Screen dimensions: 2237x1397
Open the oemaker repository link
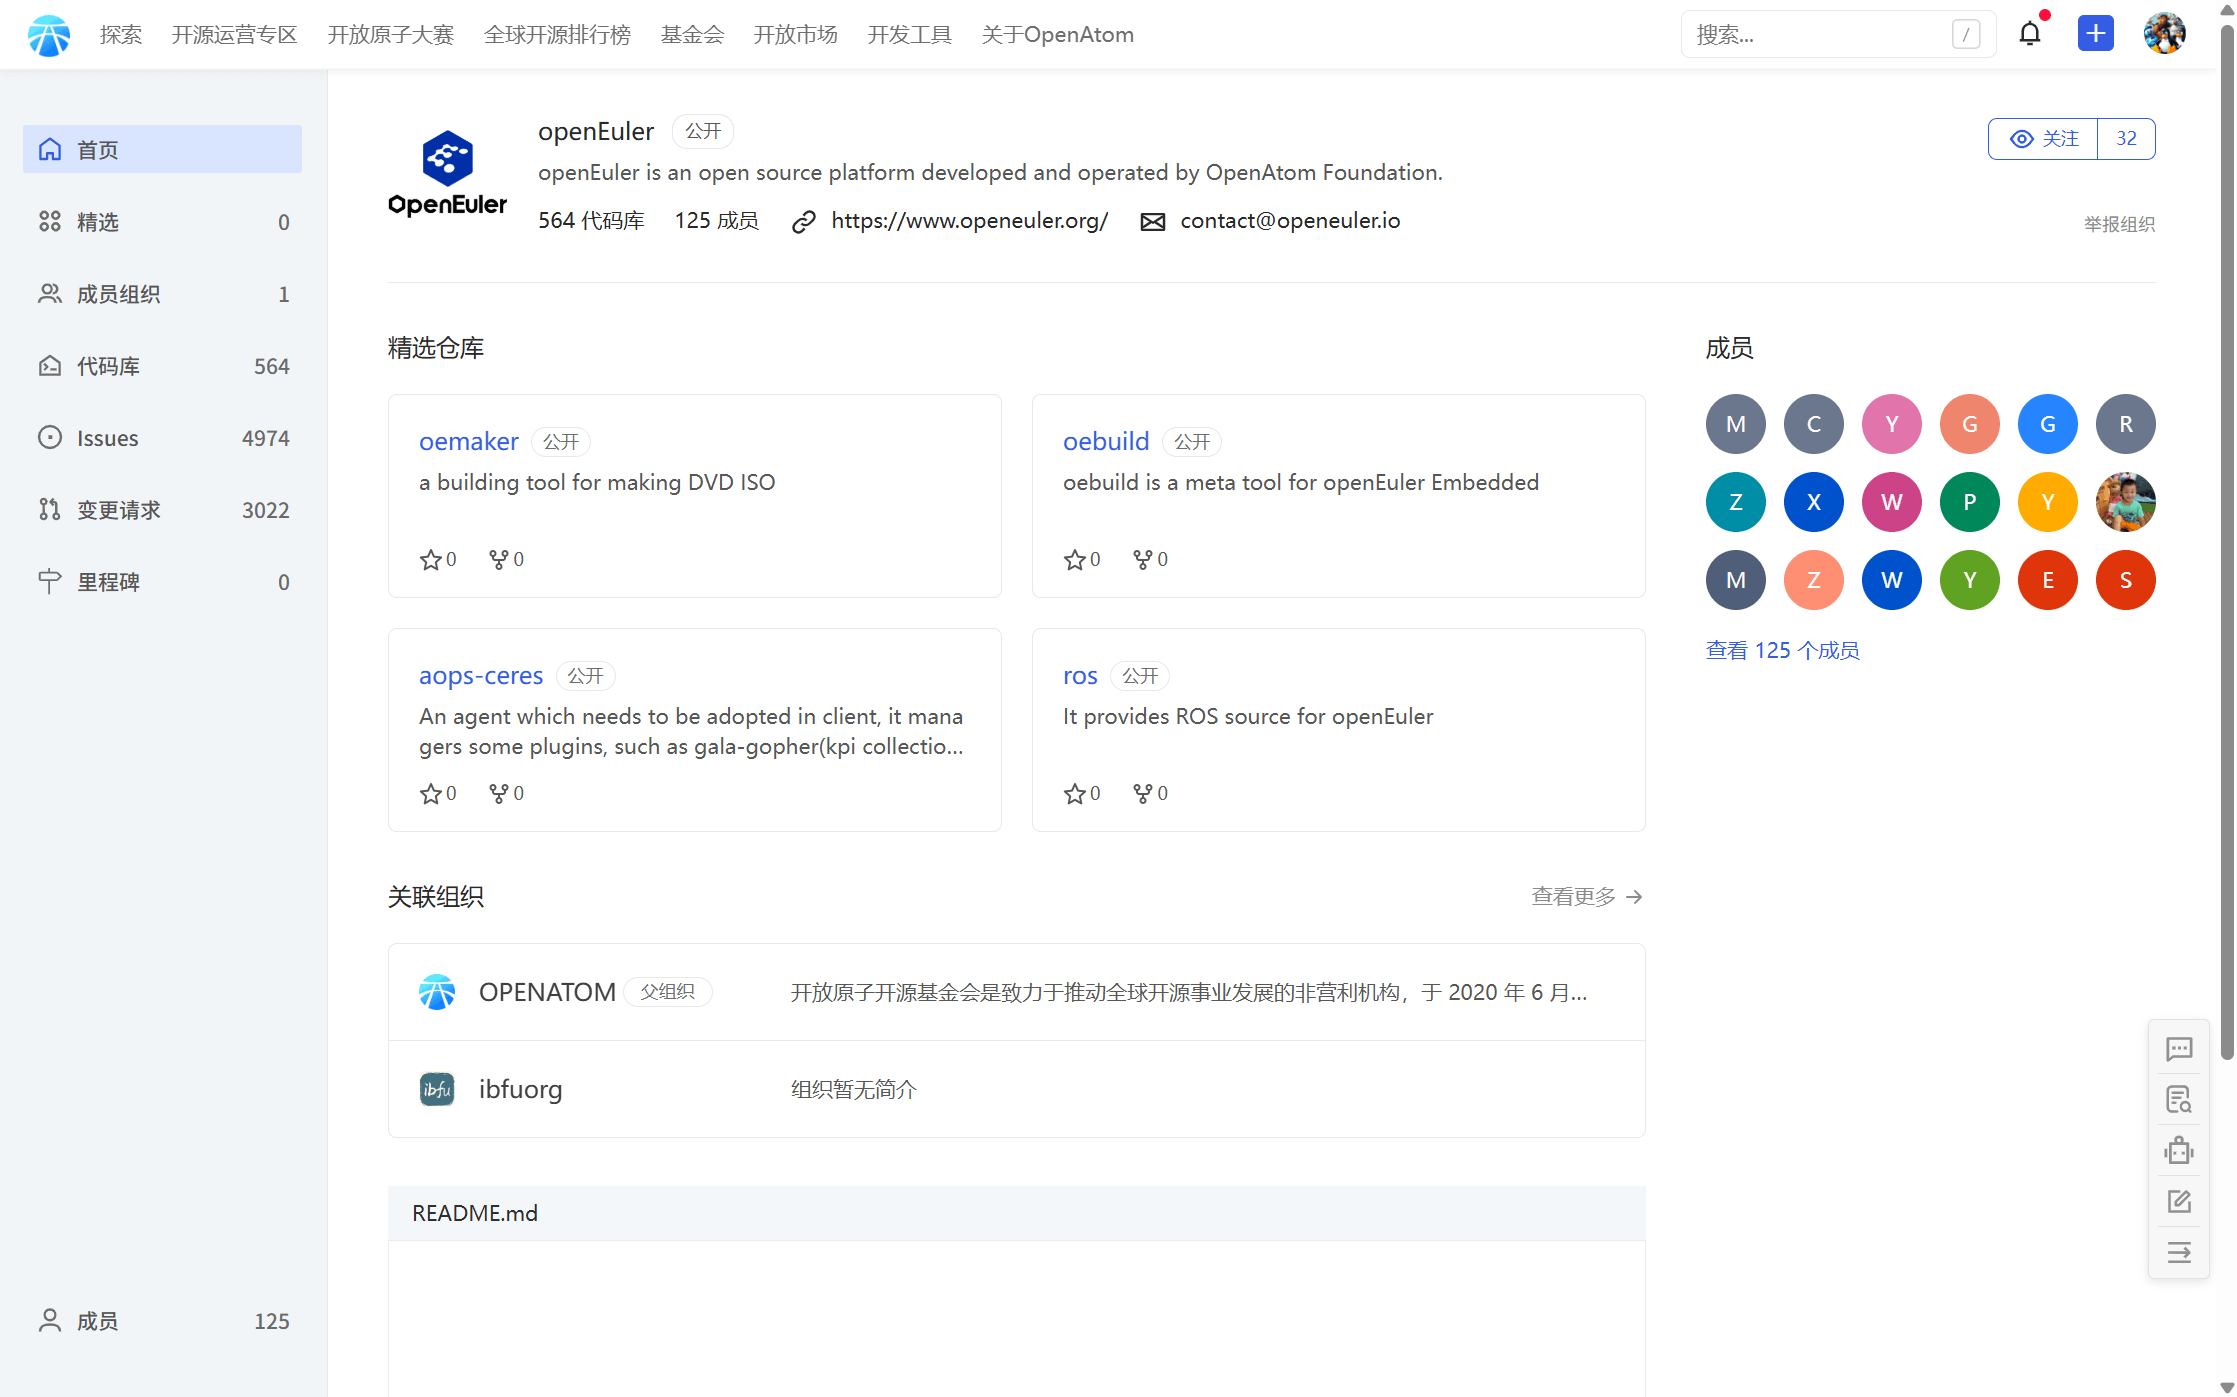coord(469,441)
